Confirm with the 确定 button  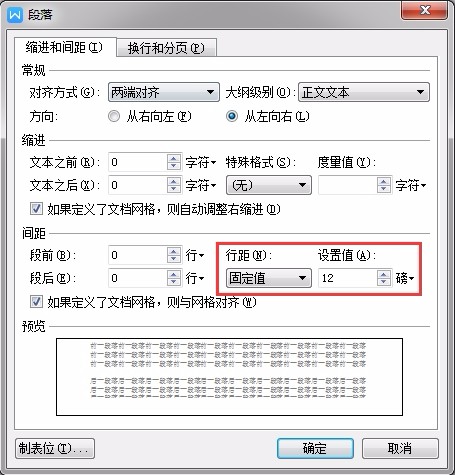point(315,448)
